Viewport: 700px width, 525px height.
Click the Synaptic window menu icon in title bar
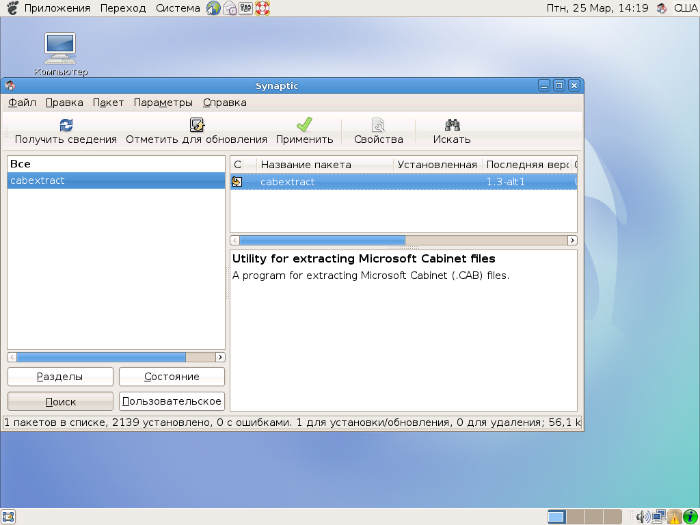click(x=10, y=85)
